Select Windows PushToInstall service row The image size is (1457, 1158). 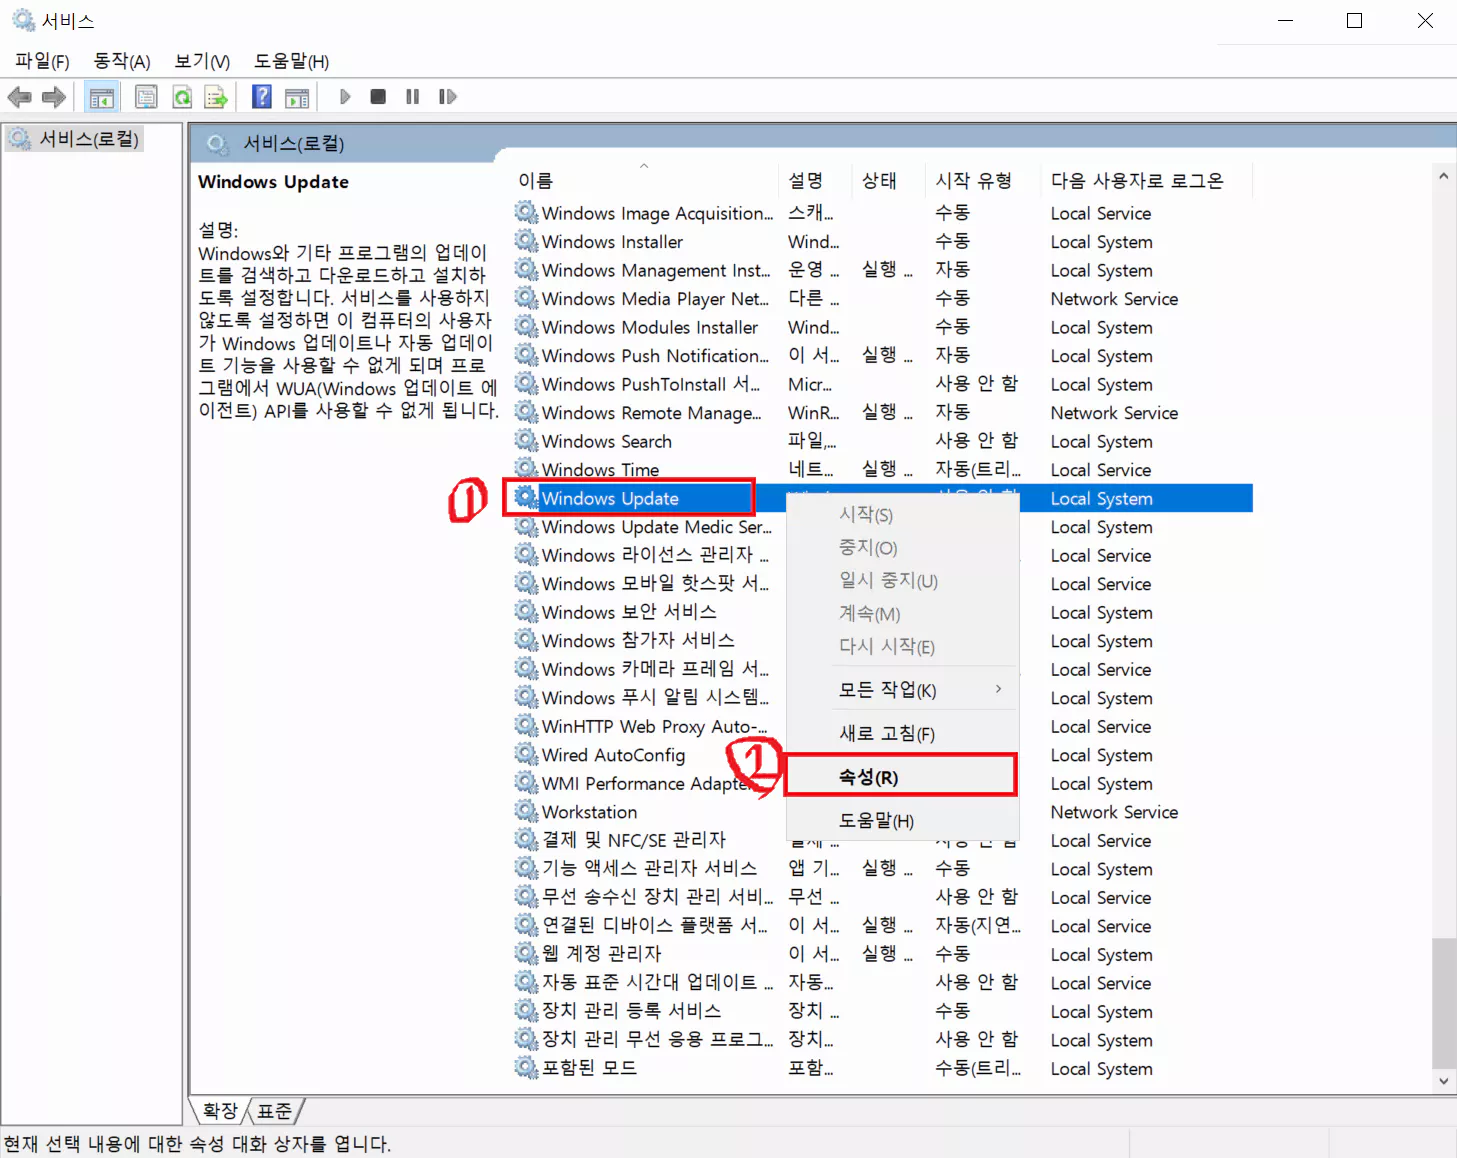click(883, 384)
